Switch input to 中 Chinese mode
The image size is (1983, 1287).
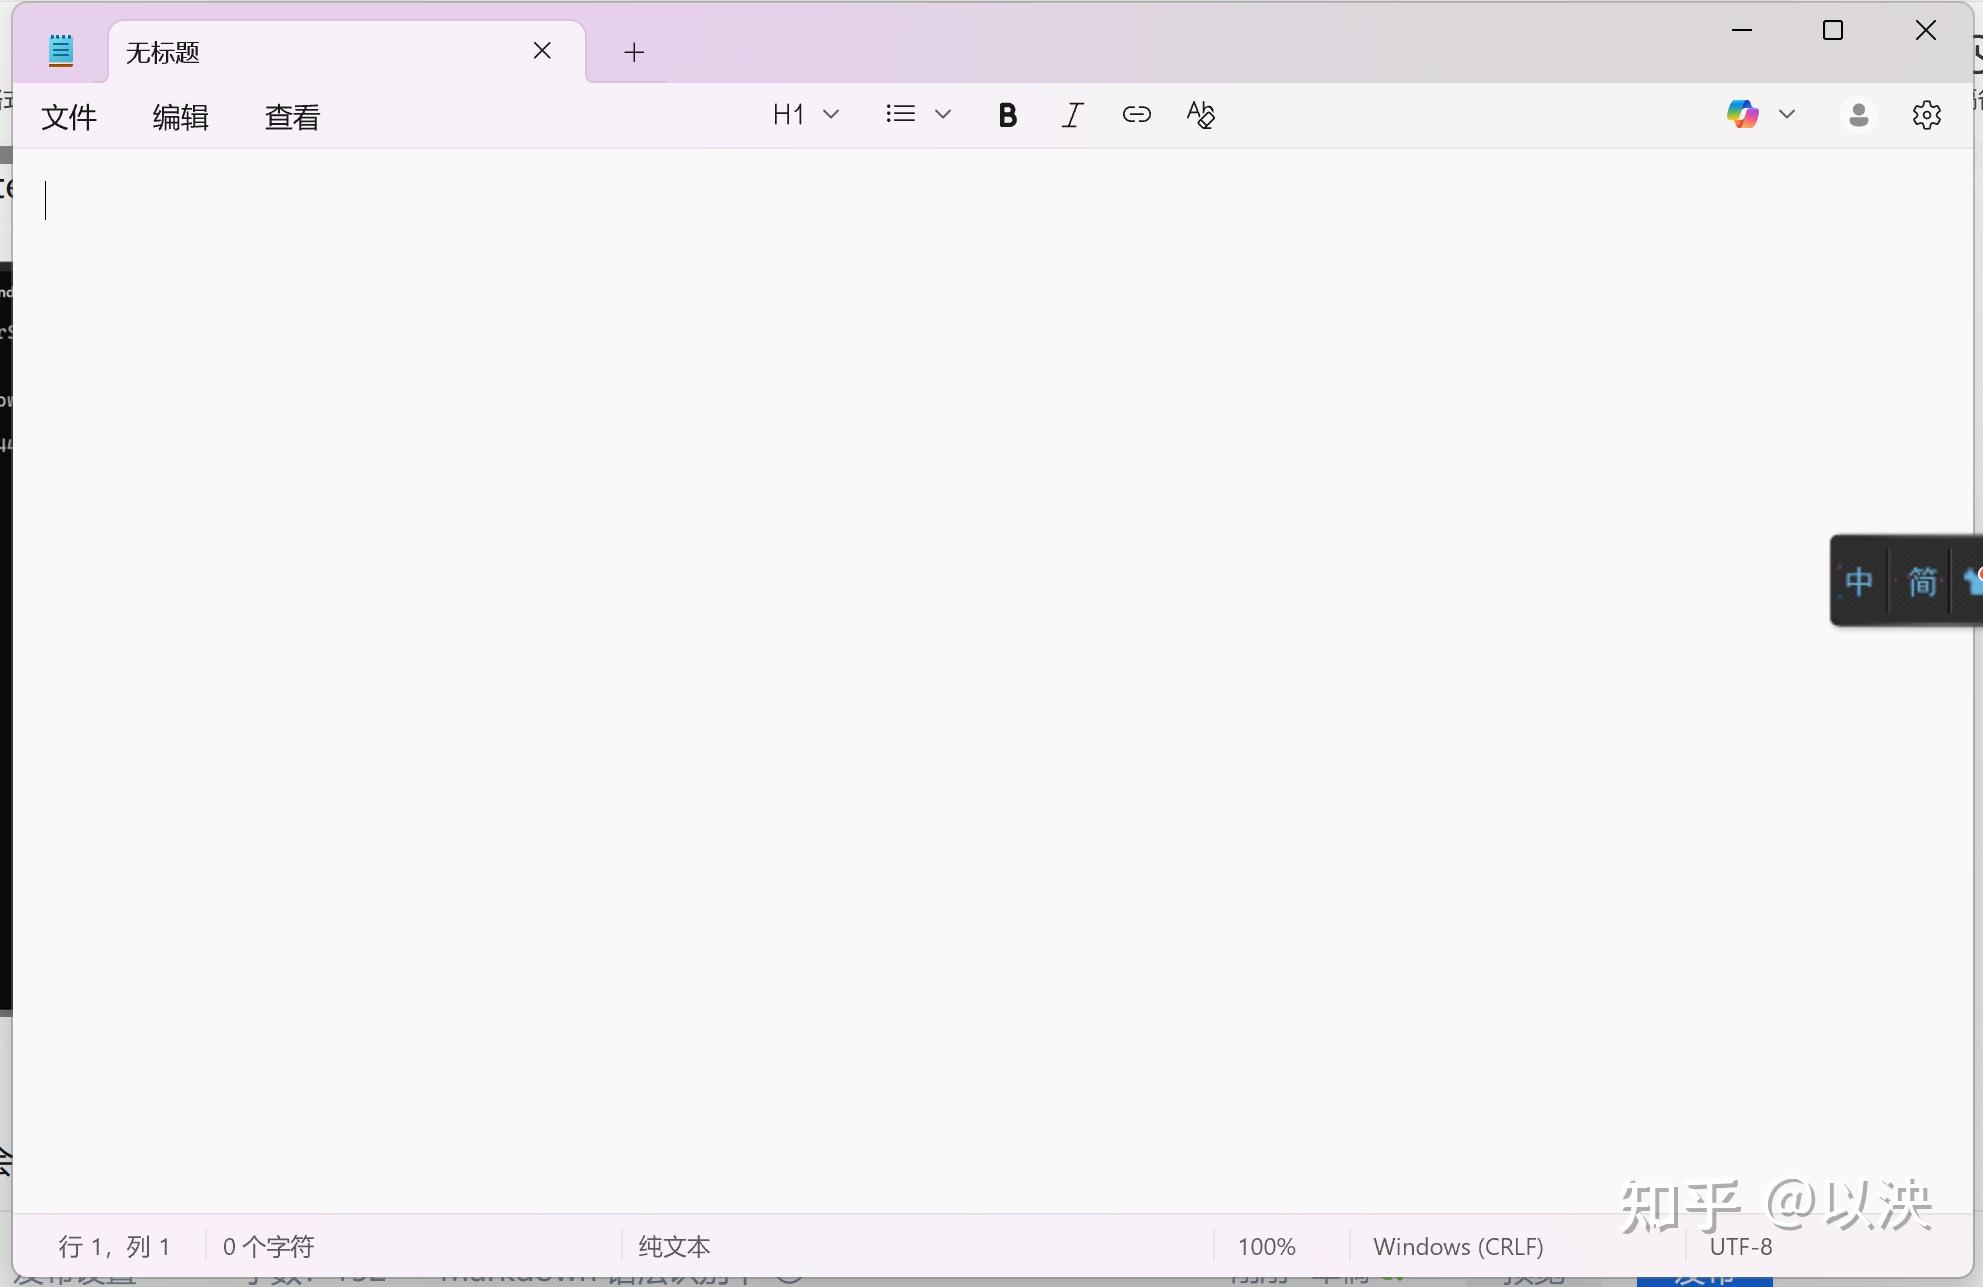1858,581
